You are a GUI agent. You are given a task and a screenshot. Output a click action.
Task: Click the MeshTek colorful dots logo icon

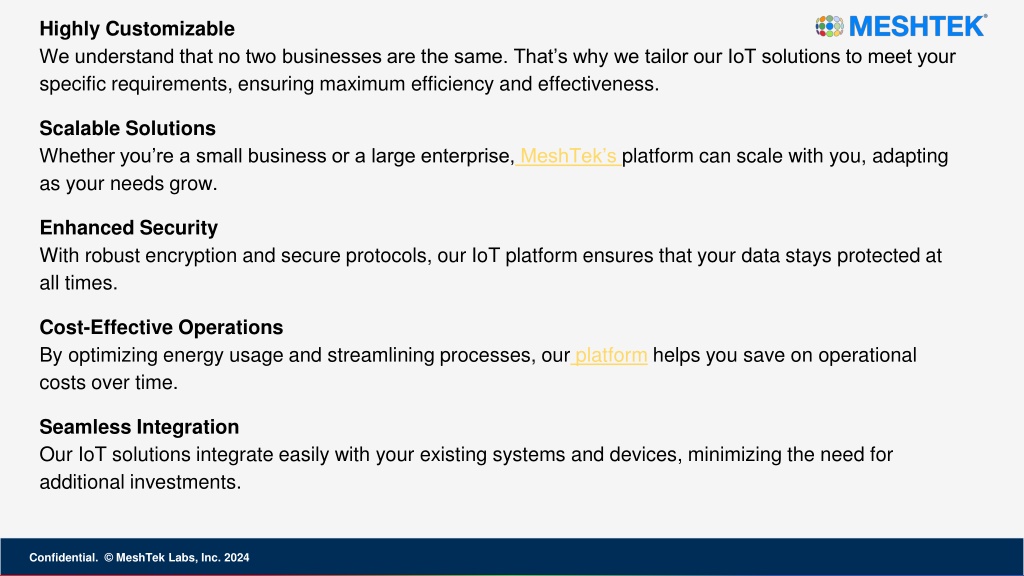pyautogui.click(x=829, y=26)
